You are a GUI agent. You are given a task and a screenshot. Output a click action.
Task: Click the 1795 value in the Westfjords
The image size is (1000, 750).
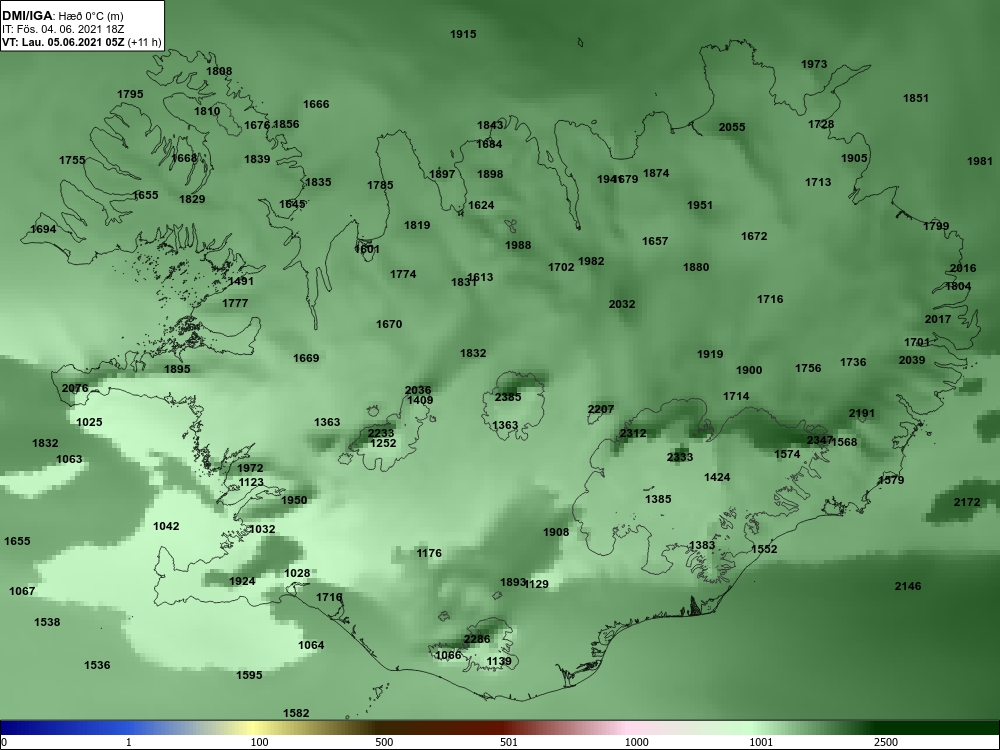coord(130,94)
